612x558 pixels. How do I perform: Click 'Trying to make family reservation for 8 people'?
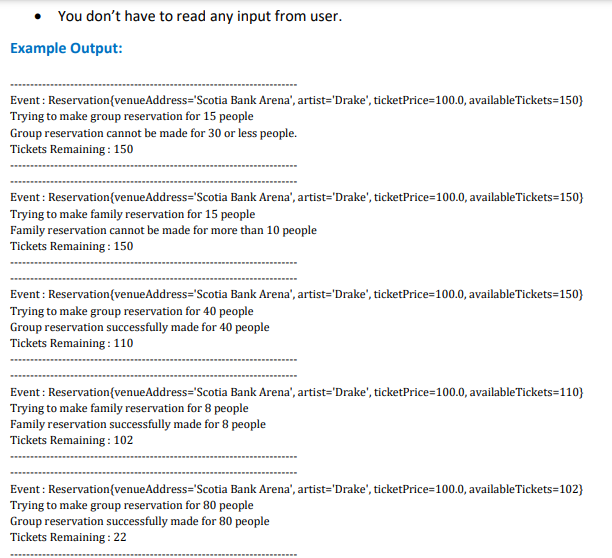129,408
